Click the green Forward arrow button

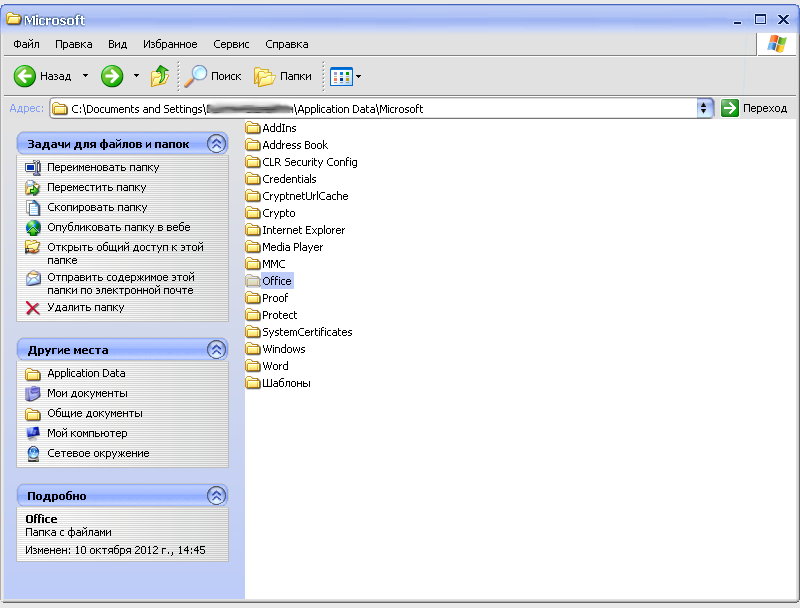pos(112,76)
